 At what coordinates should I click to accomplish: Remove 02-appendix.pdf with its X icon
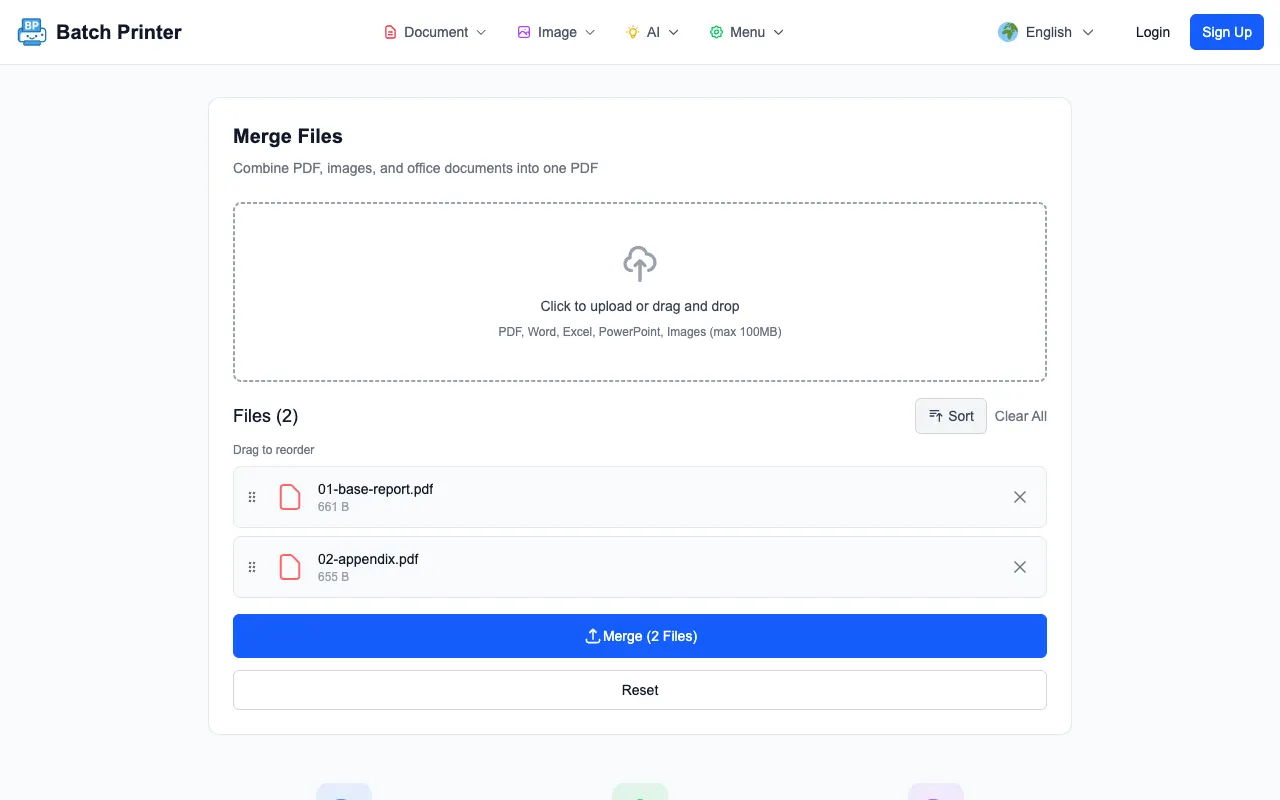pos(1020,567)
